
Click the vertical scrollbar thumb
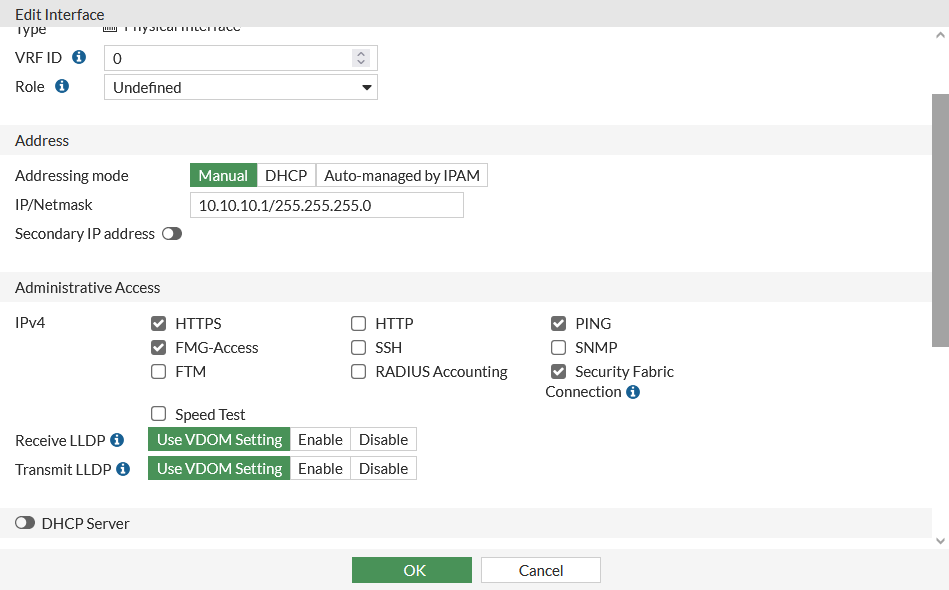[x=940, y=220]
